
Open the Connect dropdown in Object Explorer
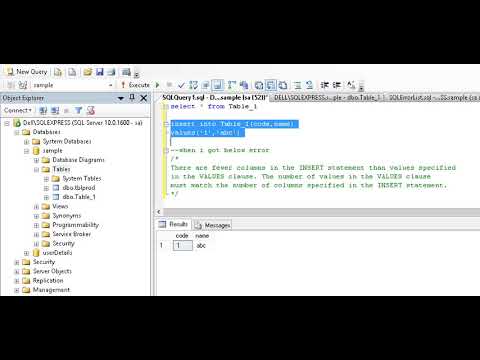(18, 110)
